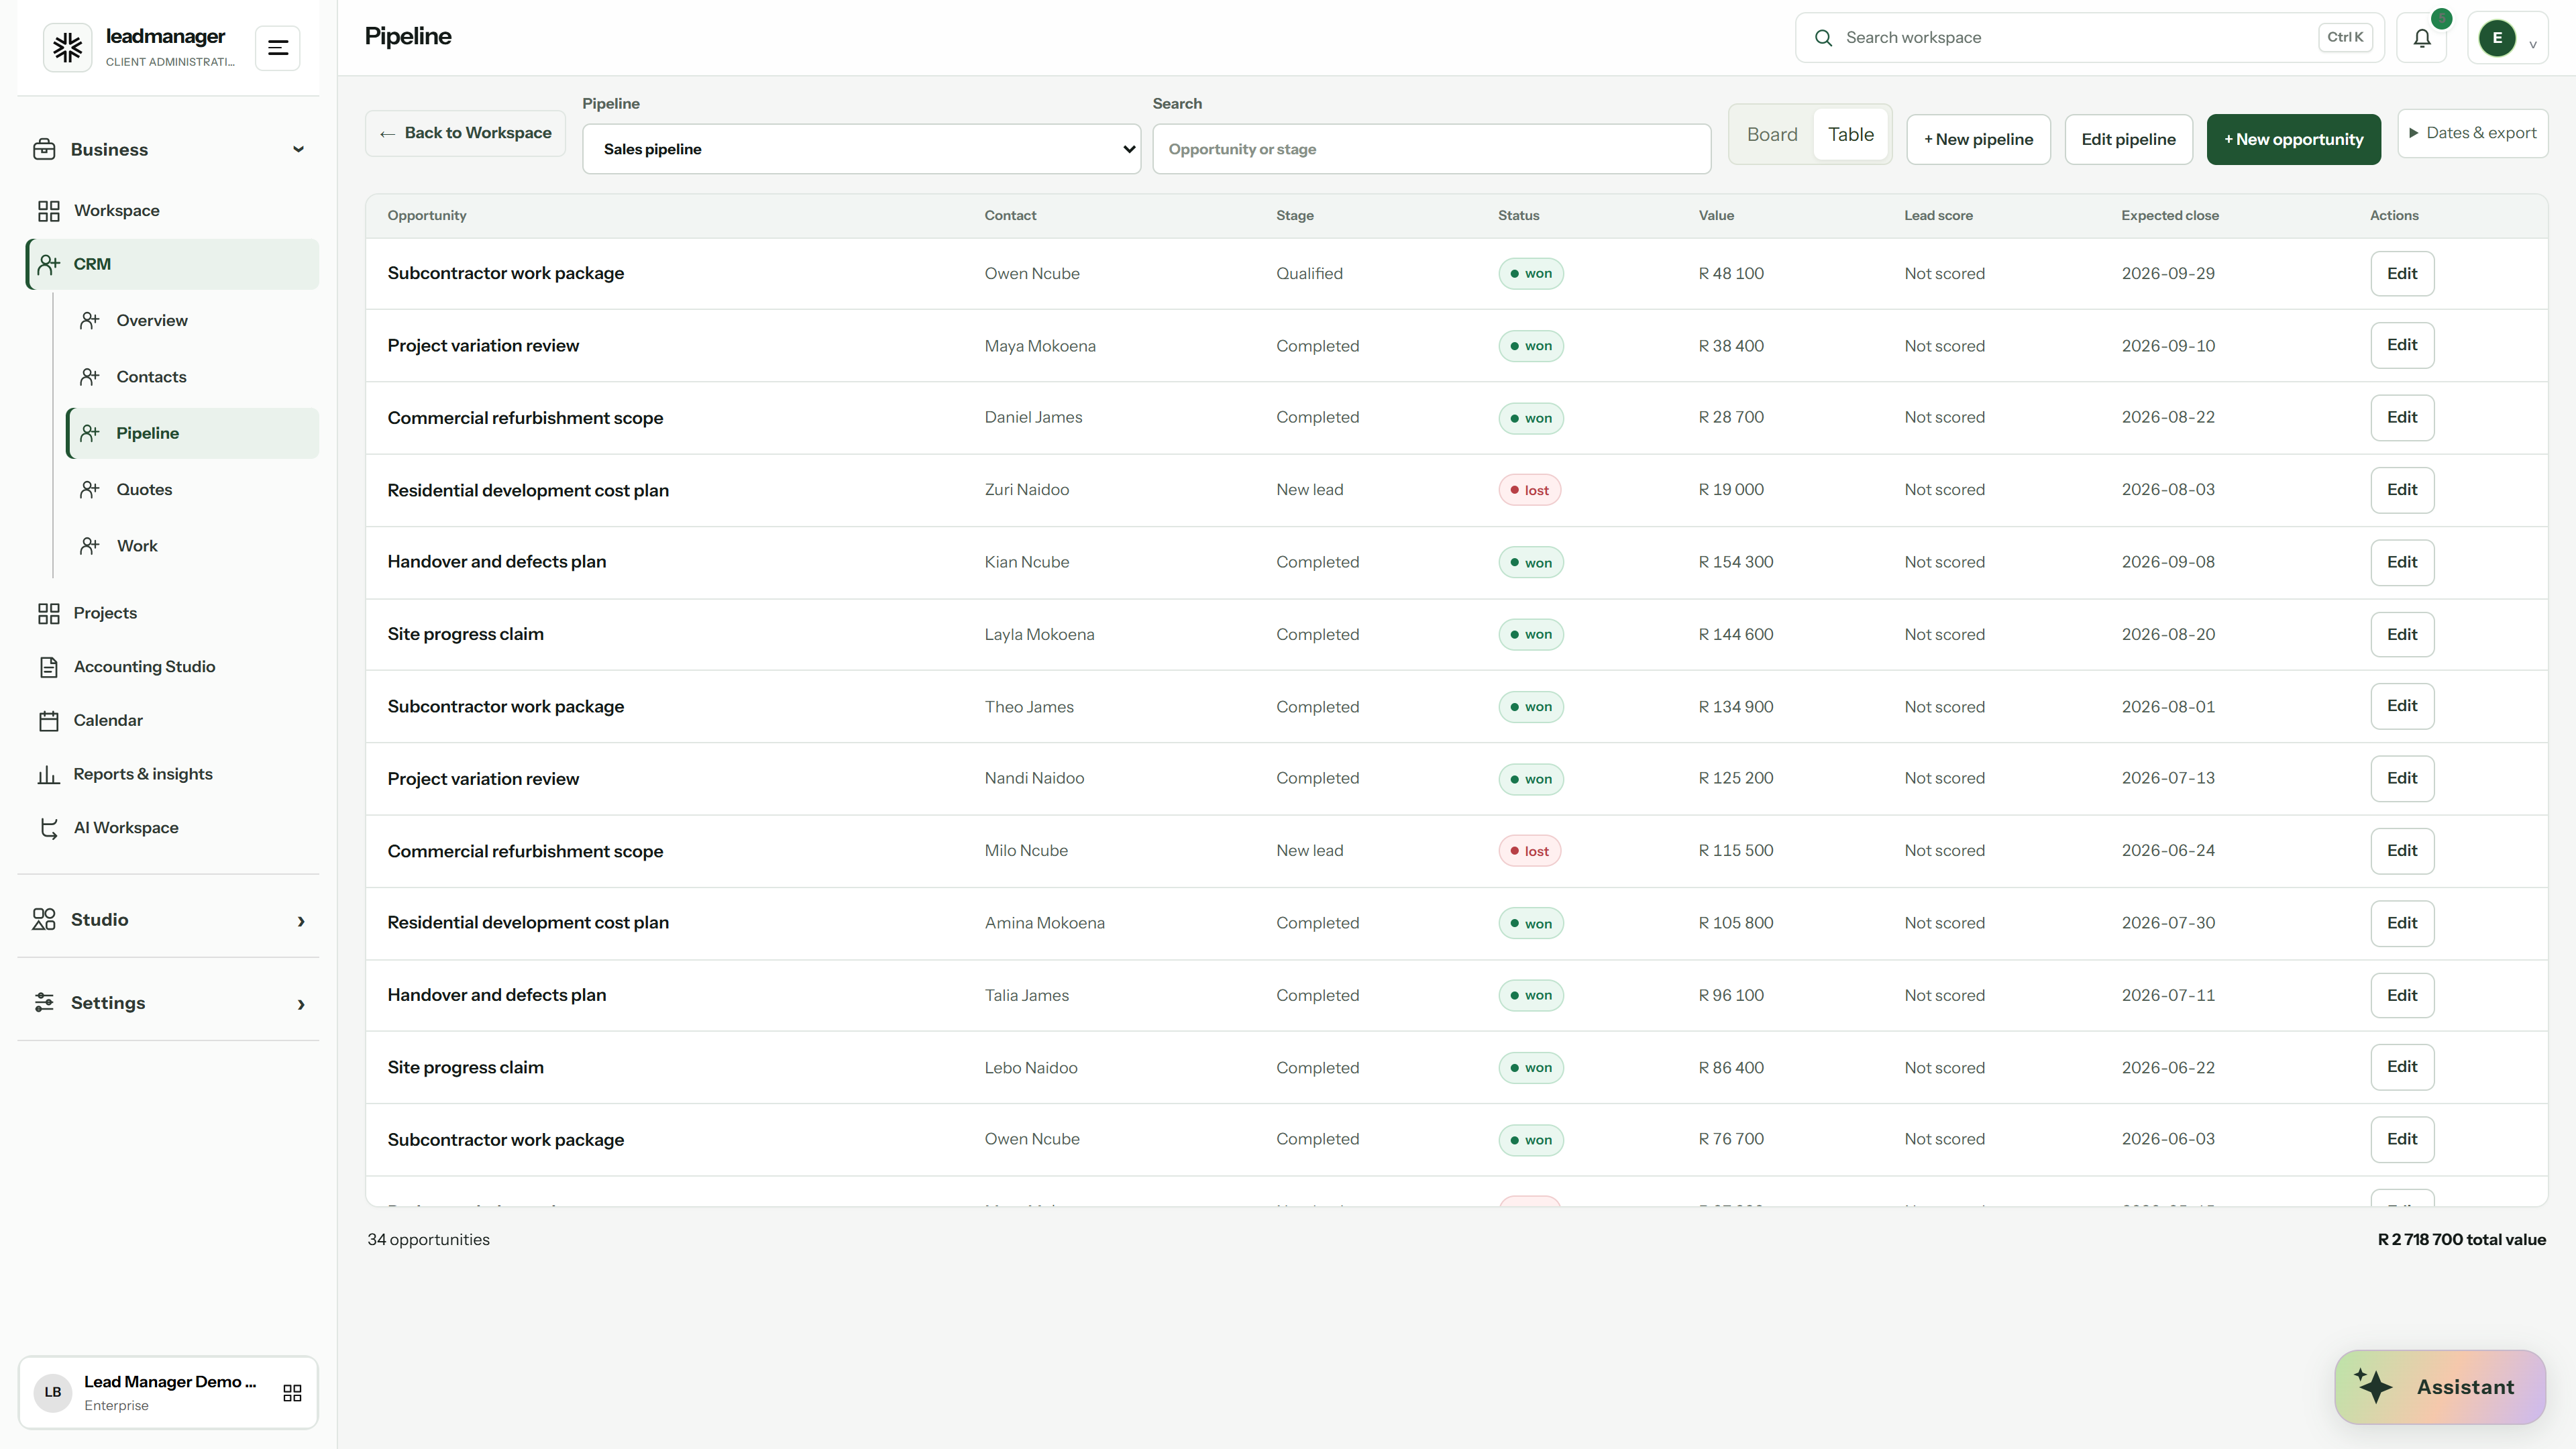The width and height of the screenshot is (2576, 1449).
Task: Click the Reports & insights chart icon
Action: 48,775
